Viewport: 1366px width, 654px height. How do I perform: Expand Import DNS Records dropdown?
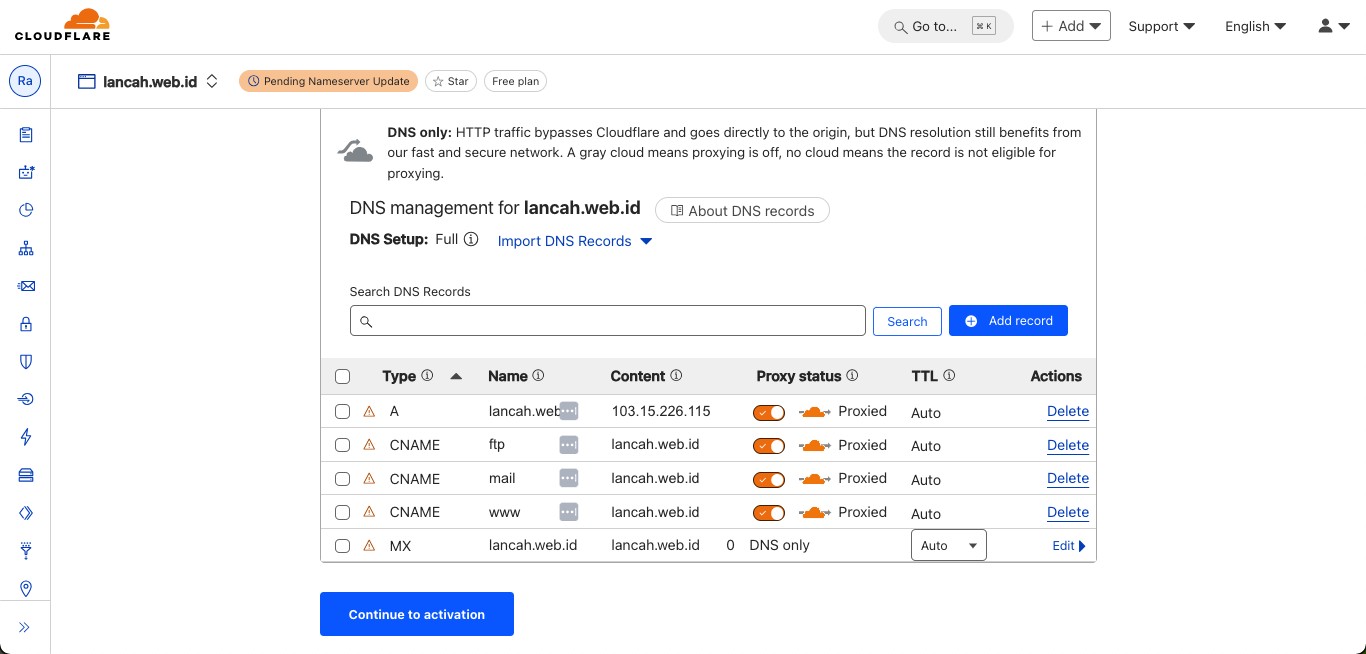(575, 241)
